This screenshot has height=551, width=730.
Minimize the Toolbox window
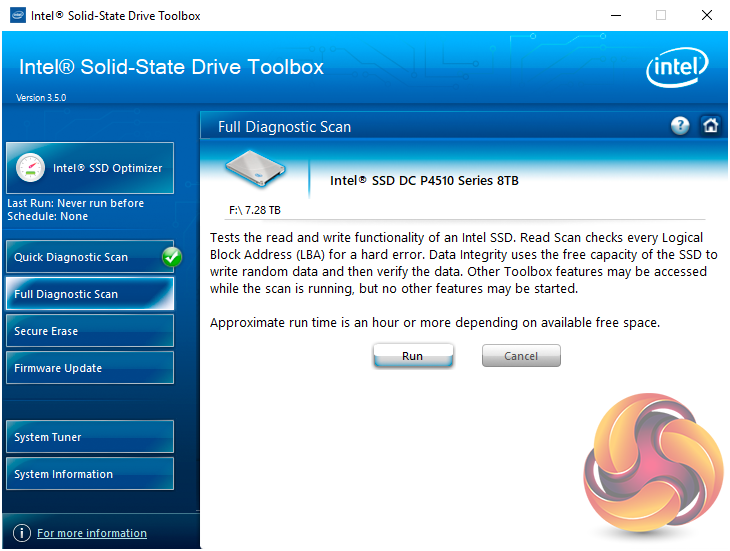(616, 15)
